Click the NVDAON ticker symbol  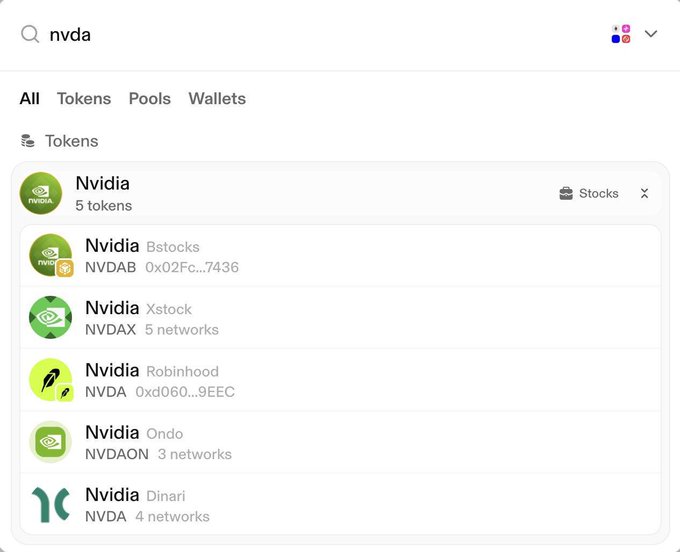(x=117, y=454)
